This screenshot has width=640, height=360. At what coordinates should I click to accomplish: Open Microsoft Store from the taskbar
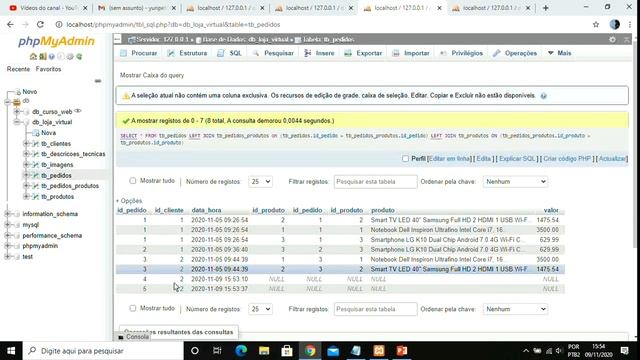coord(287,351)
